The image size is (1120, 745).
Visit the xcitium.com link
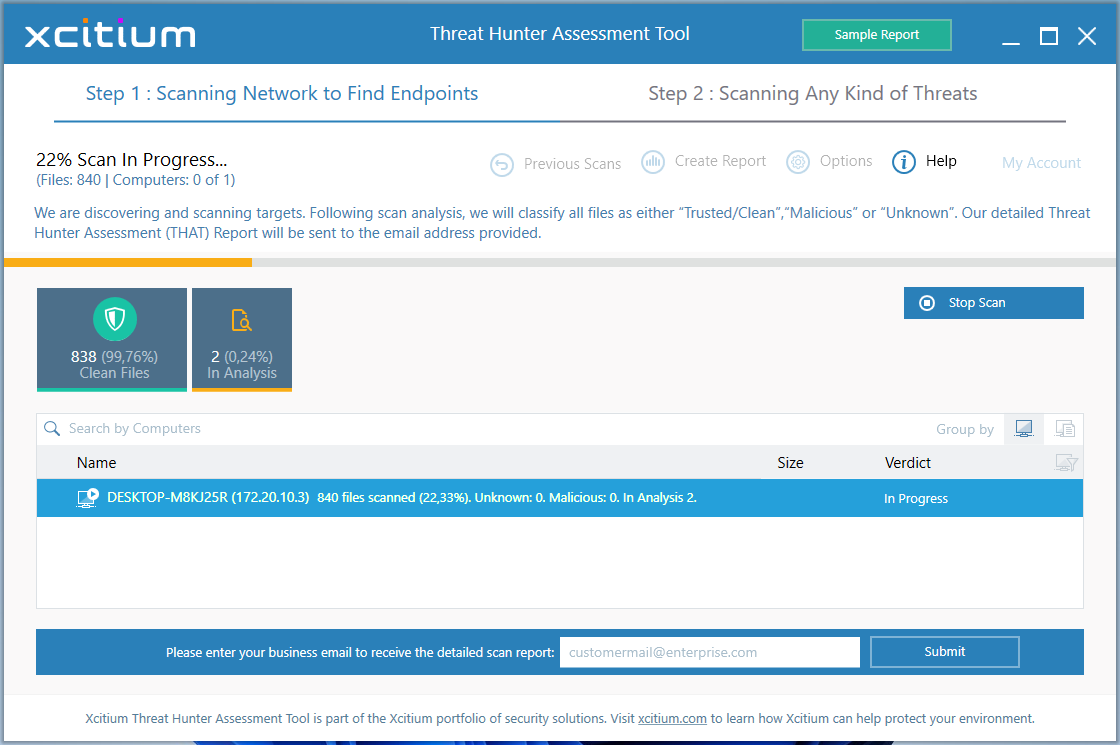[x=672, y=719]
